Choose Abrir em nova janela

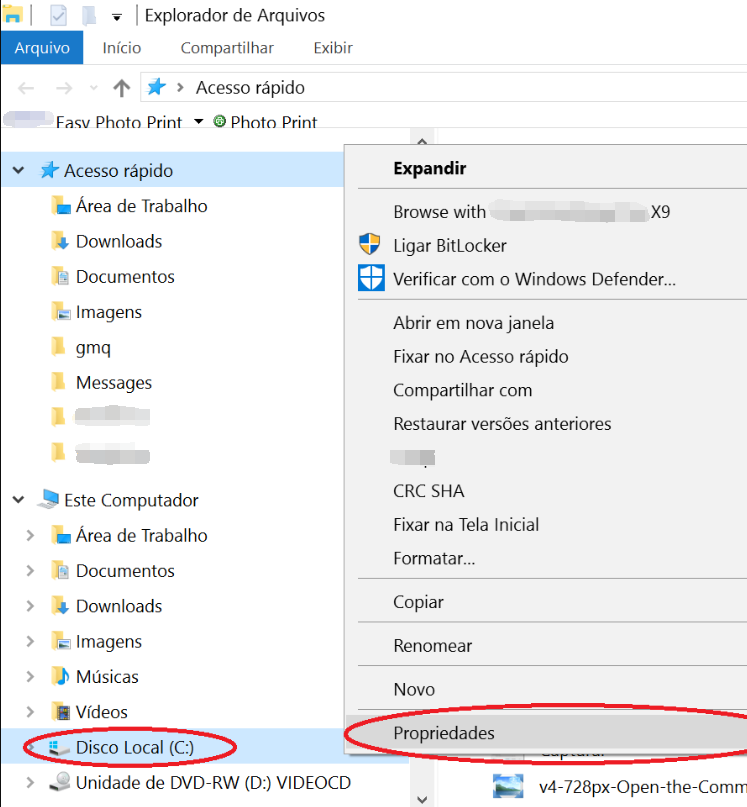coord(474,323)
